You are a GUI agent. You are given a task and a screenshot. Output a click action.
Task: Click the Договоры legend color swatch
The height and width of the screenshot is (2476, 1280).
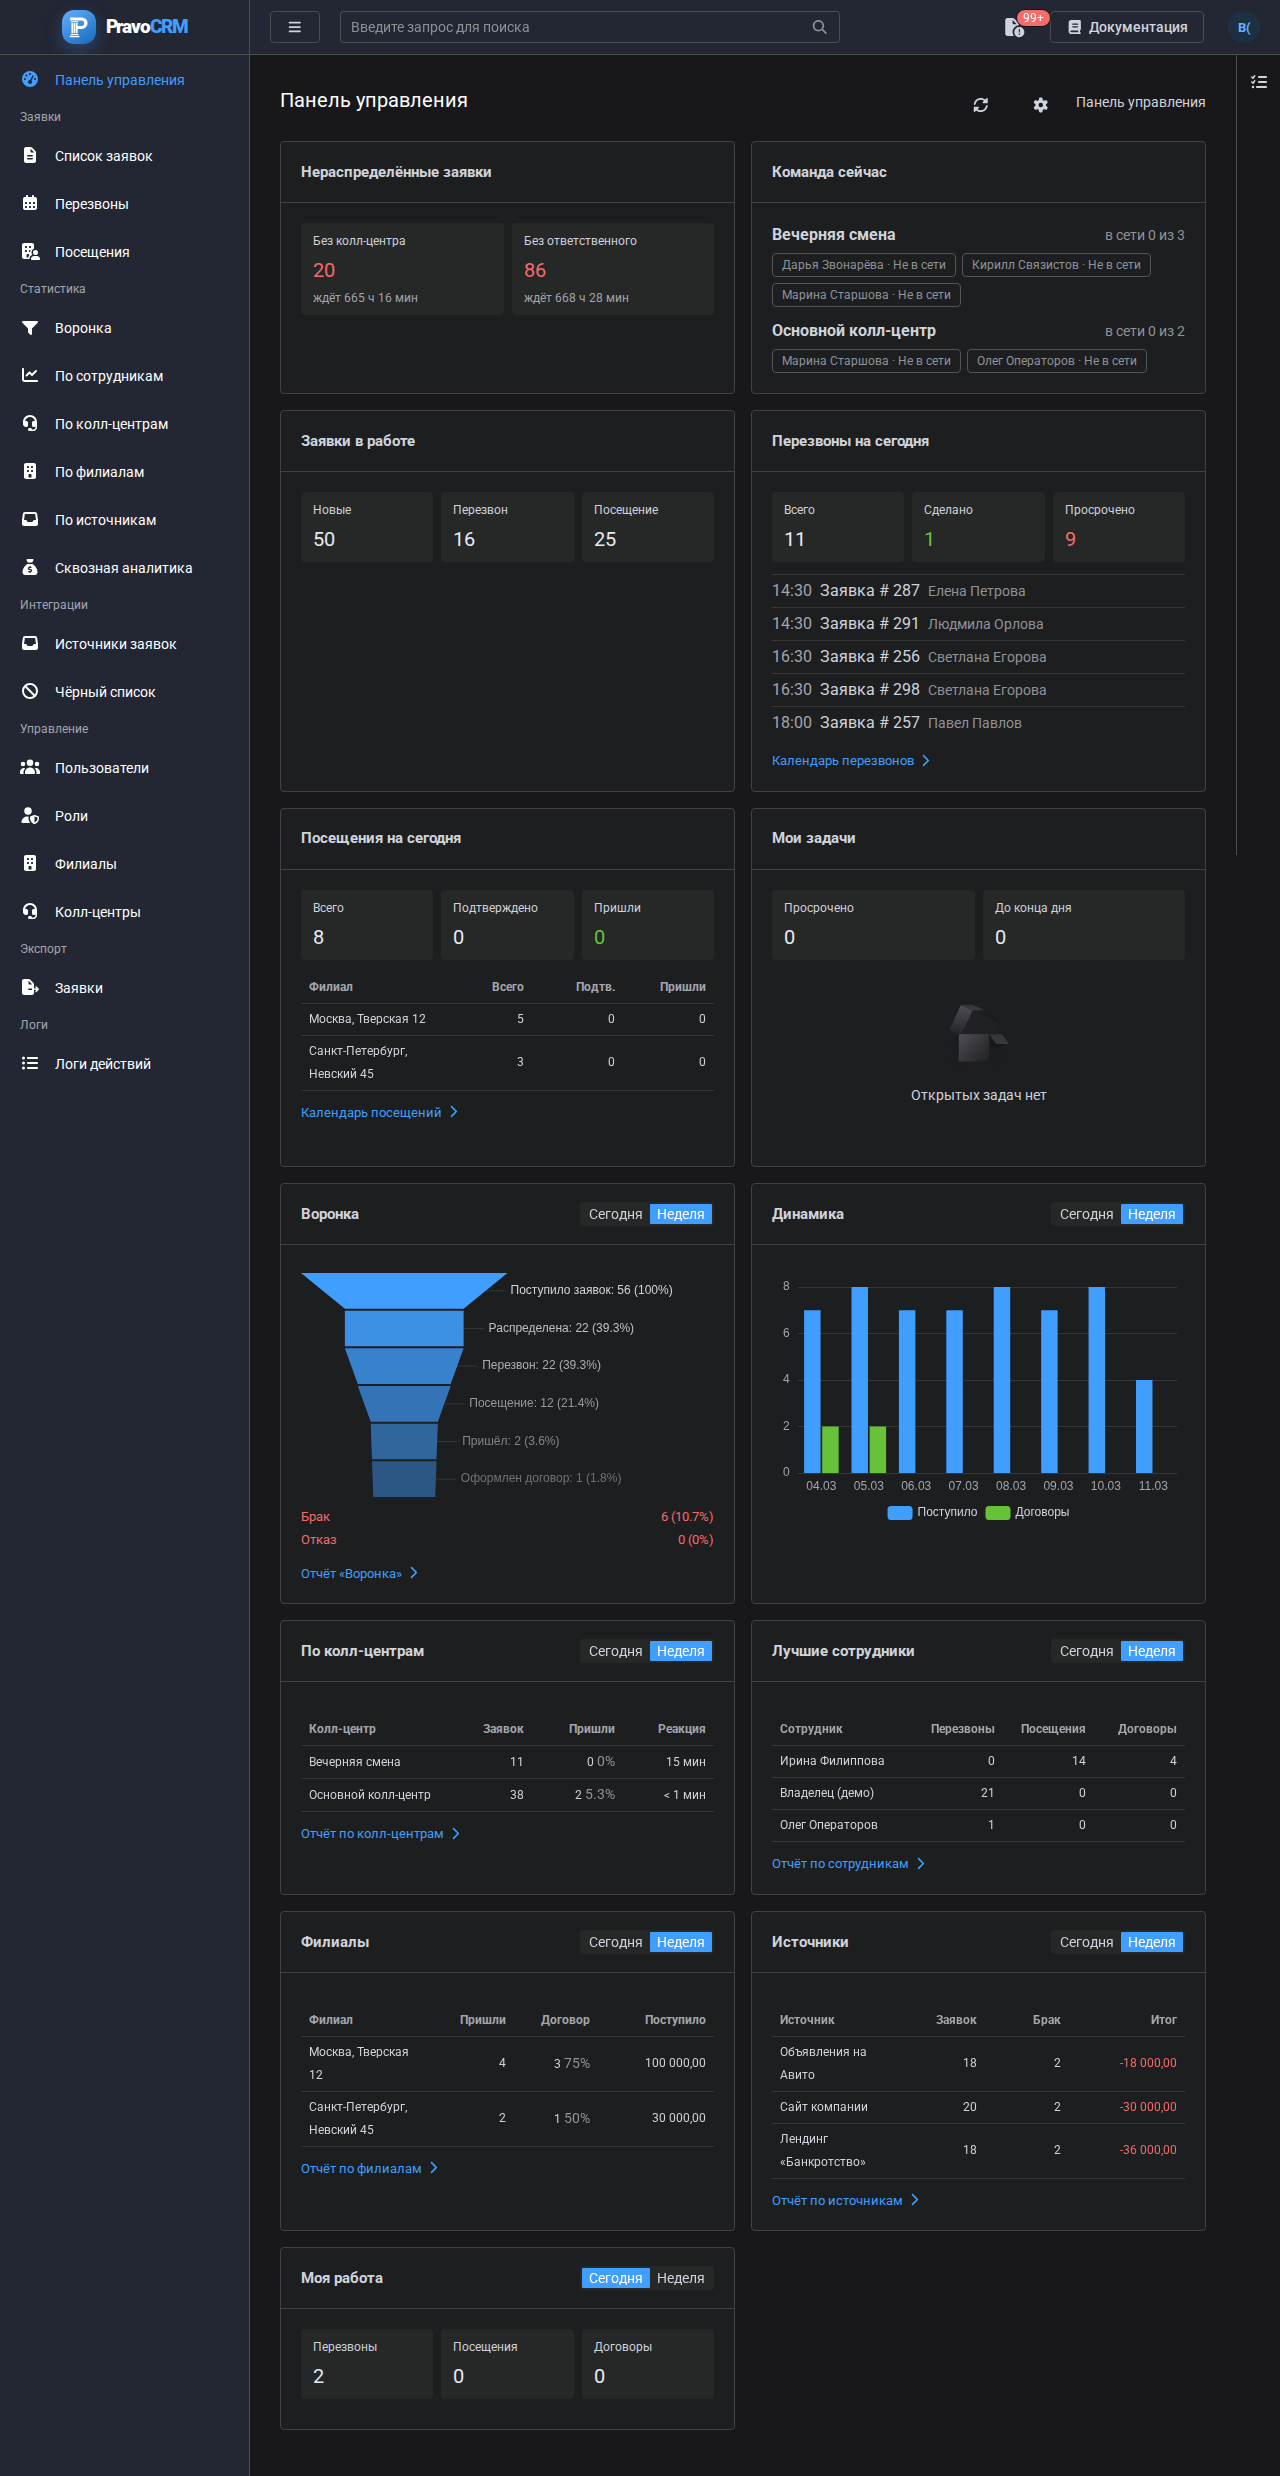[x=998, y=1513]
